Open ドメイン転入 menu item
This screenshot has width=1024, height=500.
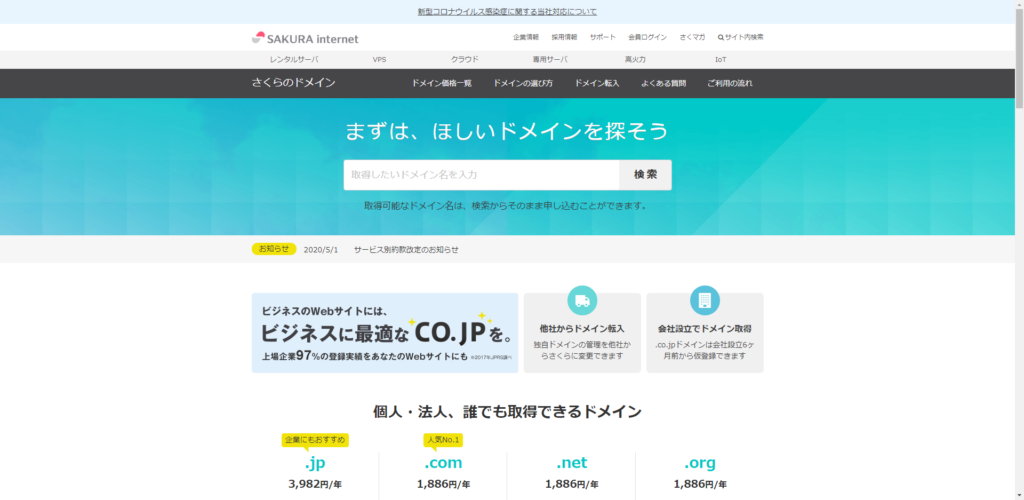tap(597, 84)
